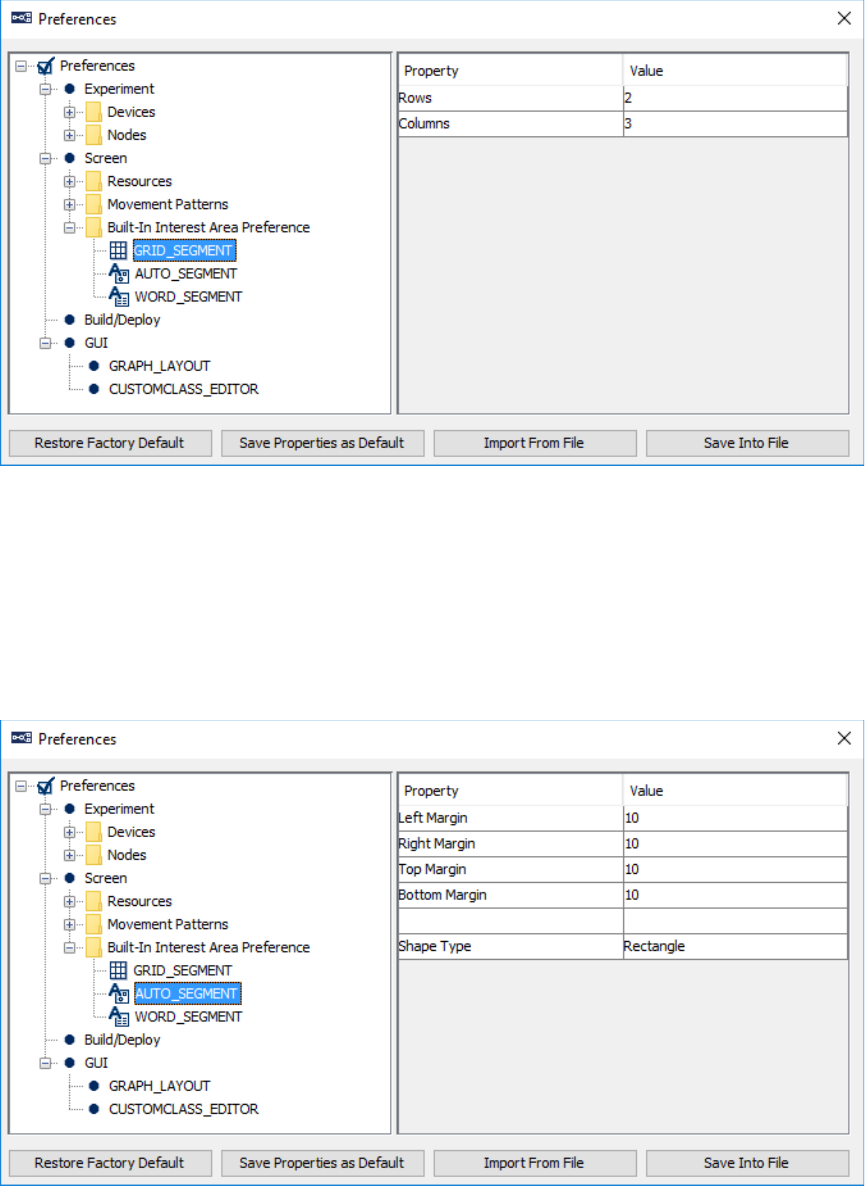Select Build/Deploy in top window tree
Viewport: 865px width, 1186px height.
click(122, 320)
